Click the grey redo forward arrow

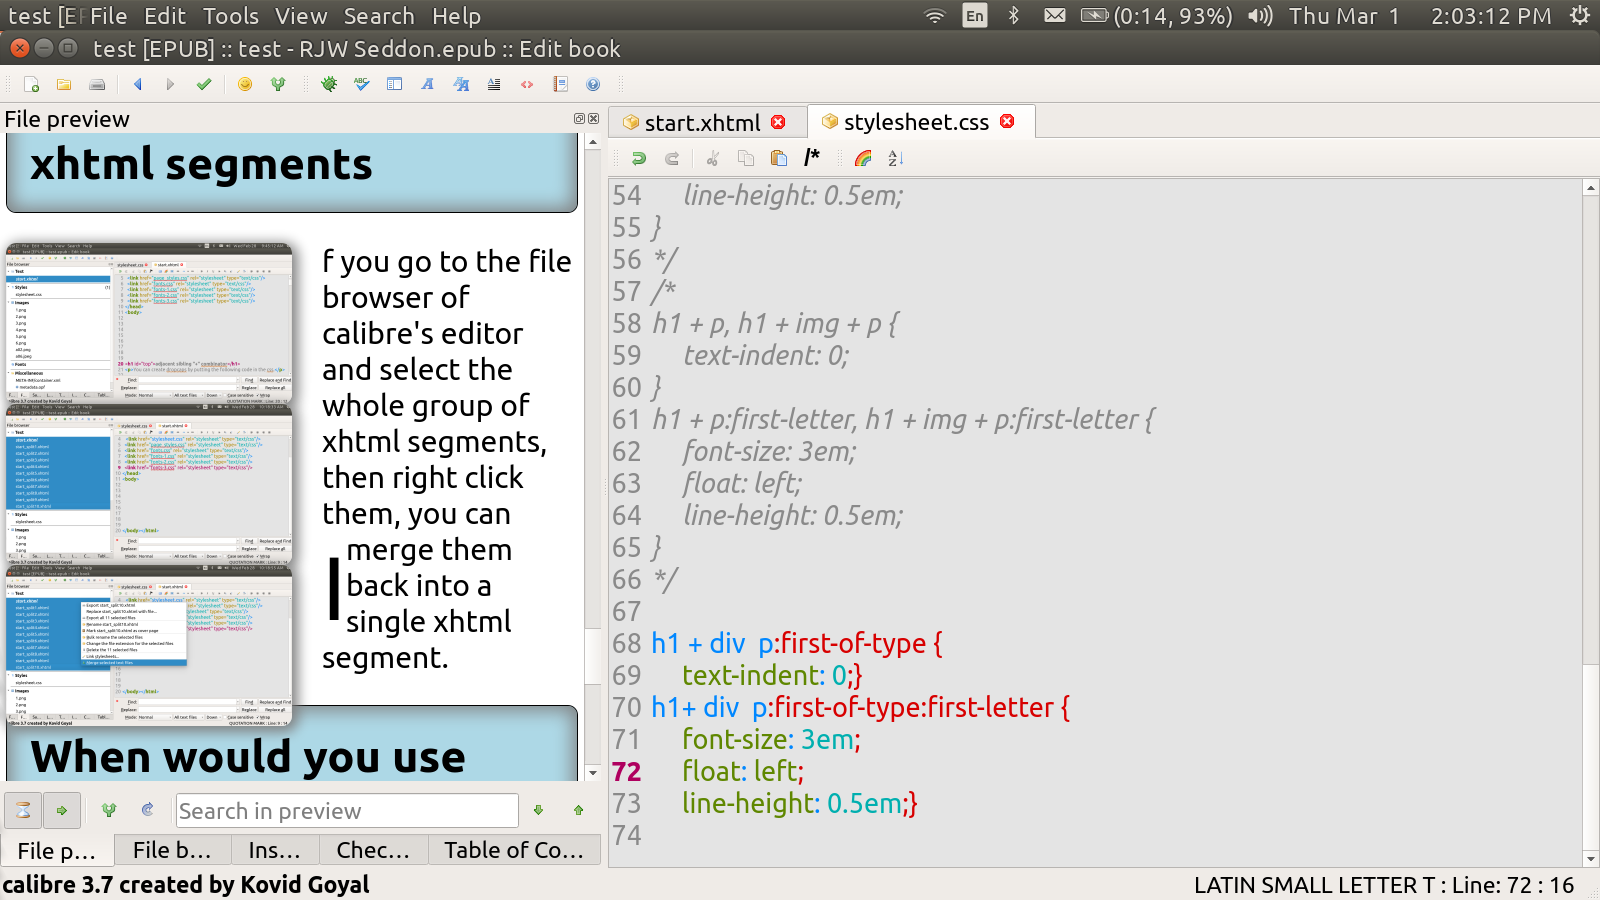(170, 85)
